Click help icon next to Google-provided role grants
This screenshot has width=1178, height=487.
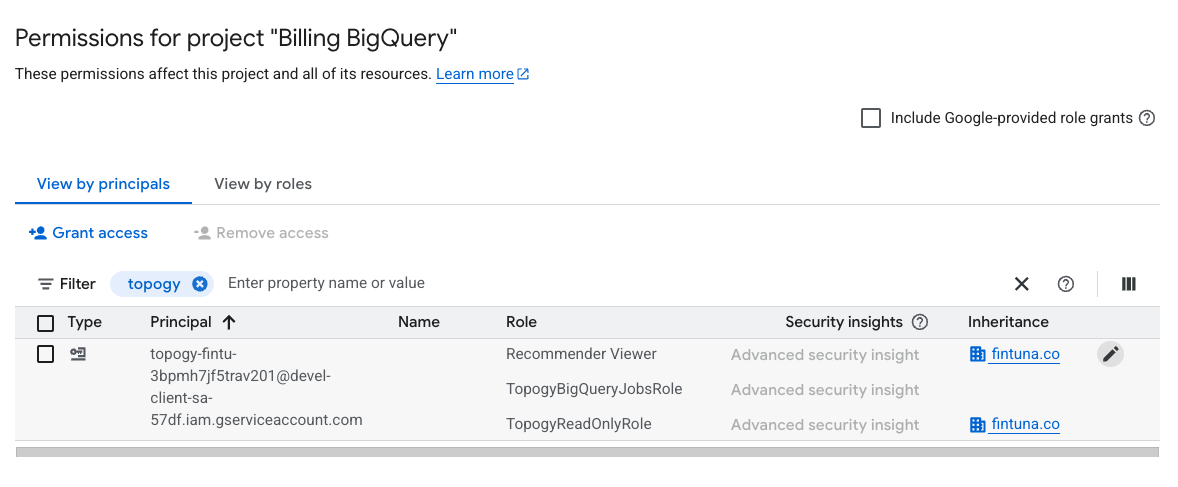(1146, 118)
